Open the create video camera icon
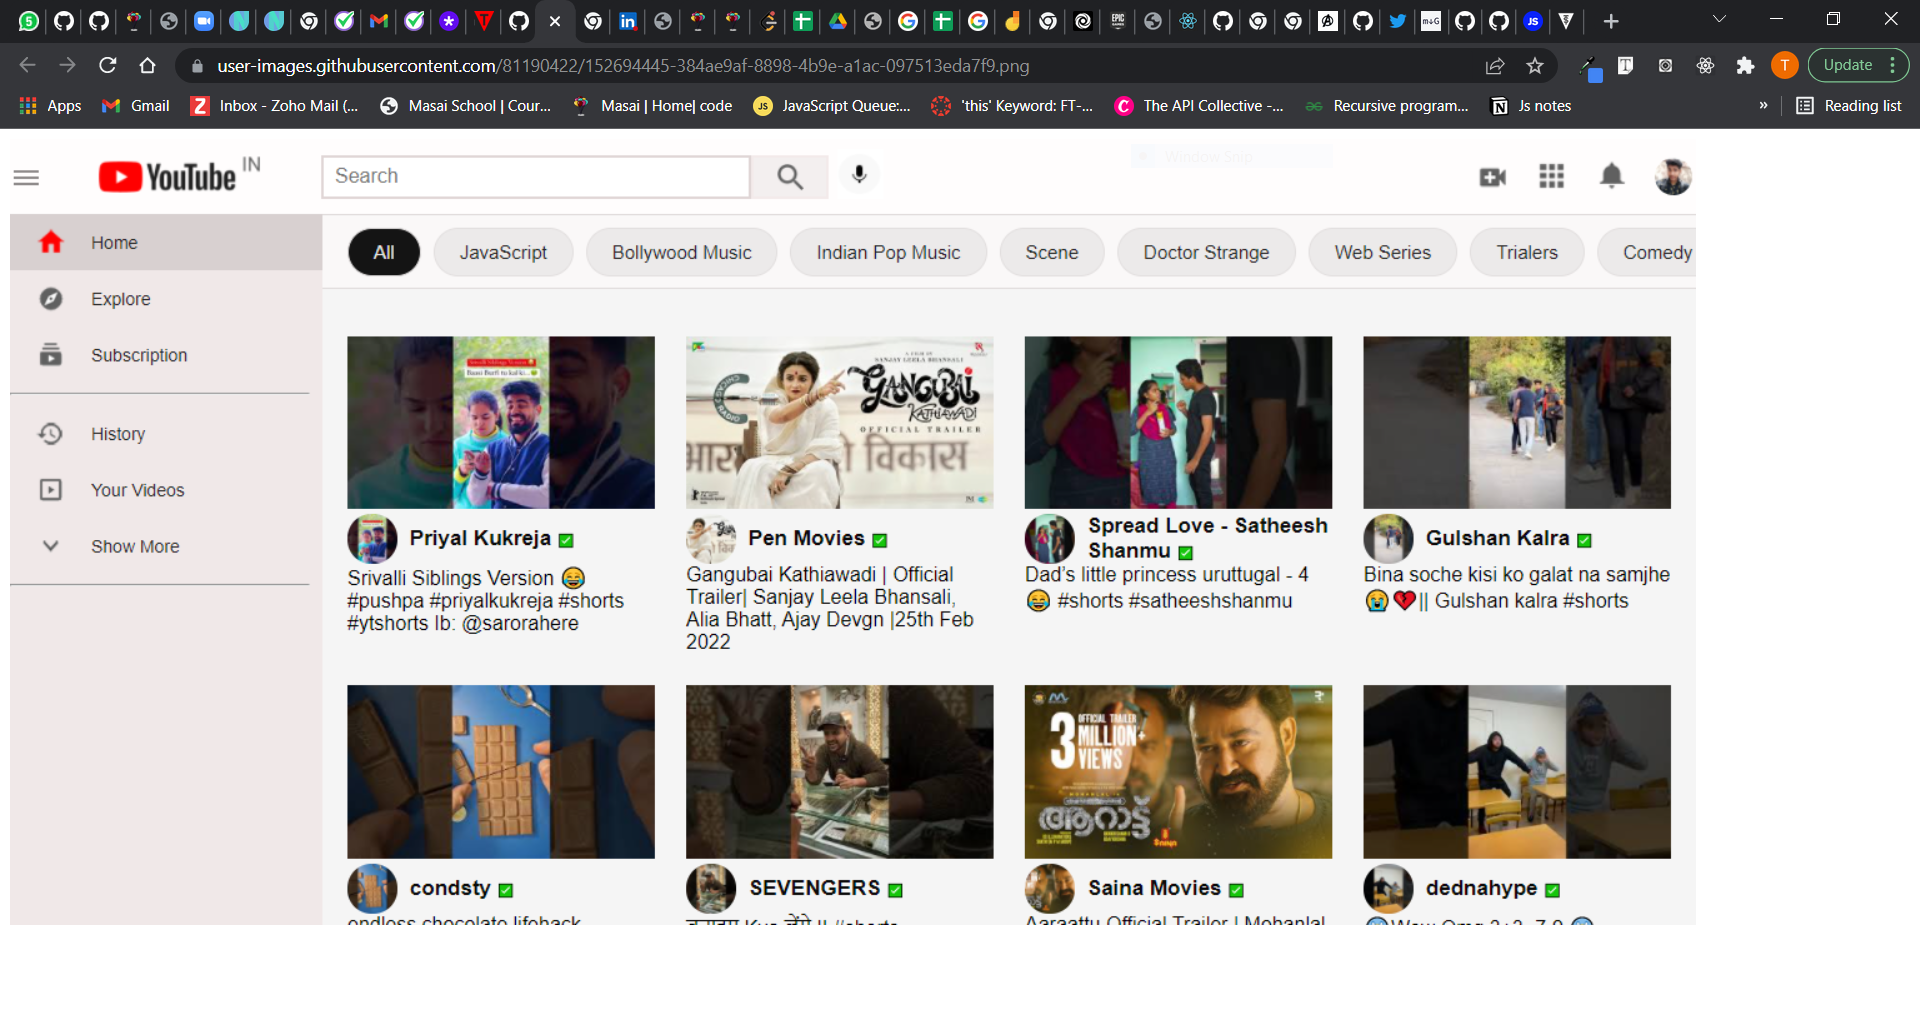The image size is (1920, 1030). pos(1492,177)
